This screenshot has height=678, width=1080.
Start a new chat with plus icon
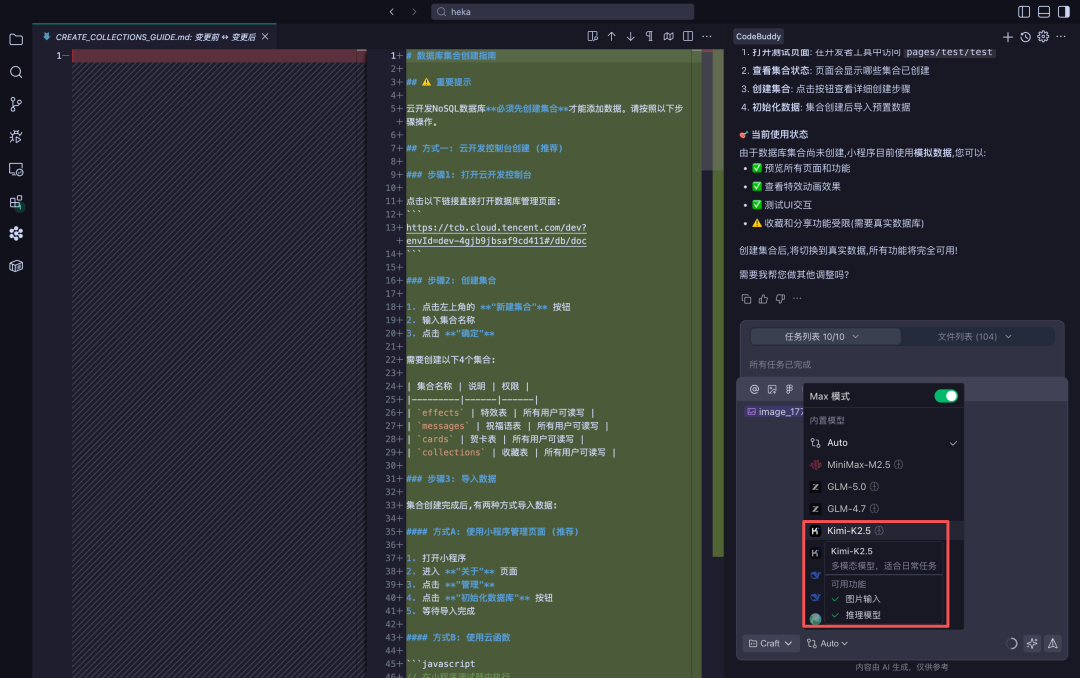(x=1008, y=37)
